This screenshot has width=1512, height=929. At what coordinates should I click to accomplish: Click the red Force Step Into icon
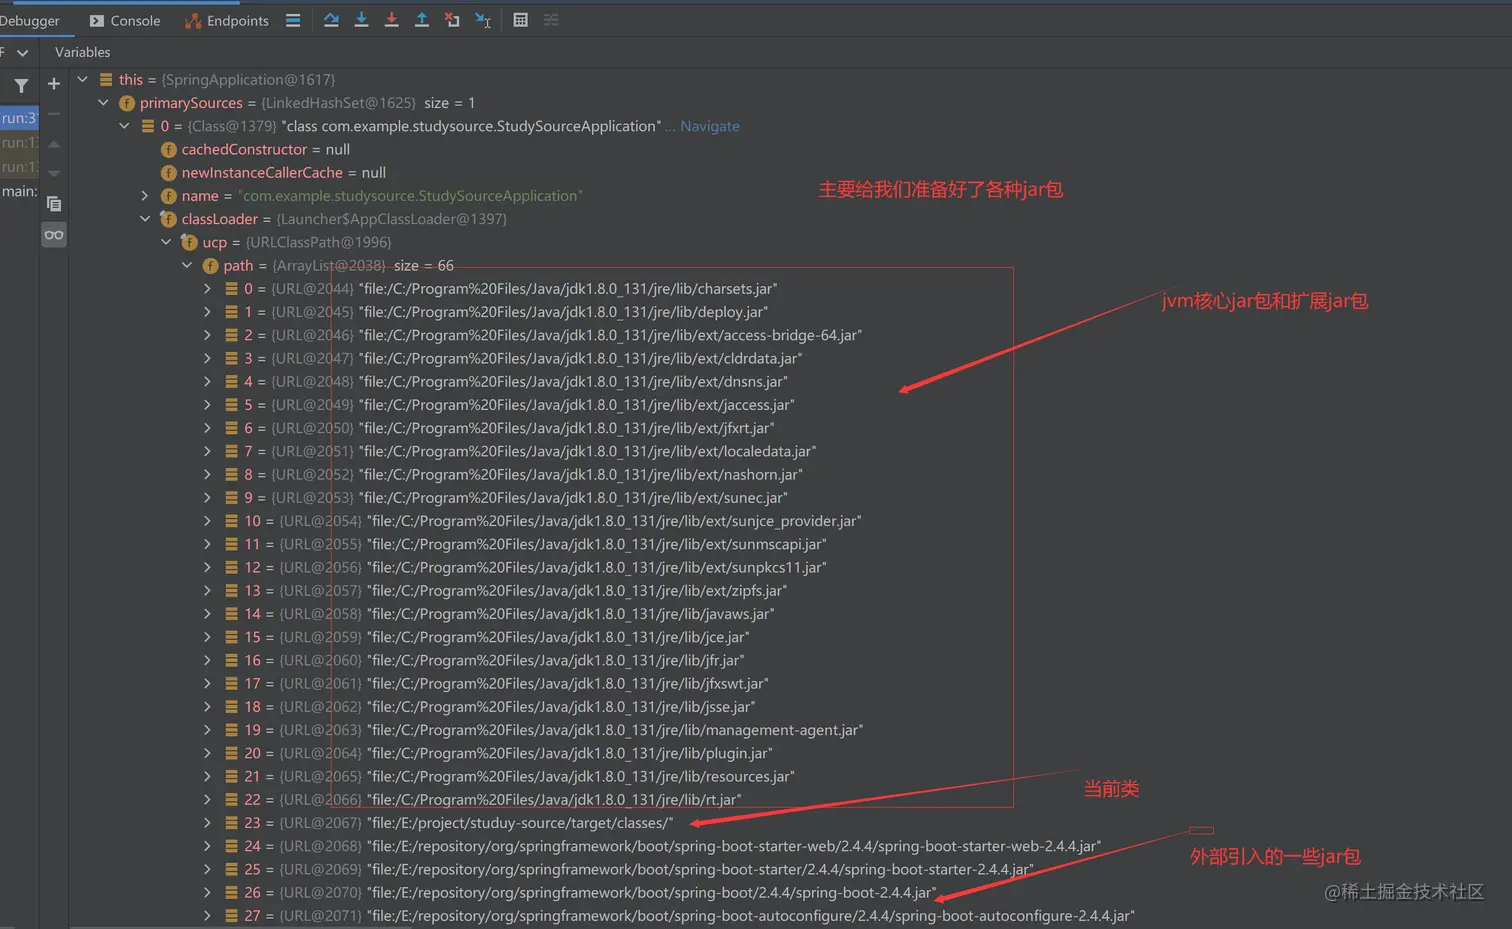391,20
